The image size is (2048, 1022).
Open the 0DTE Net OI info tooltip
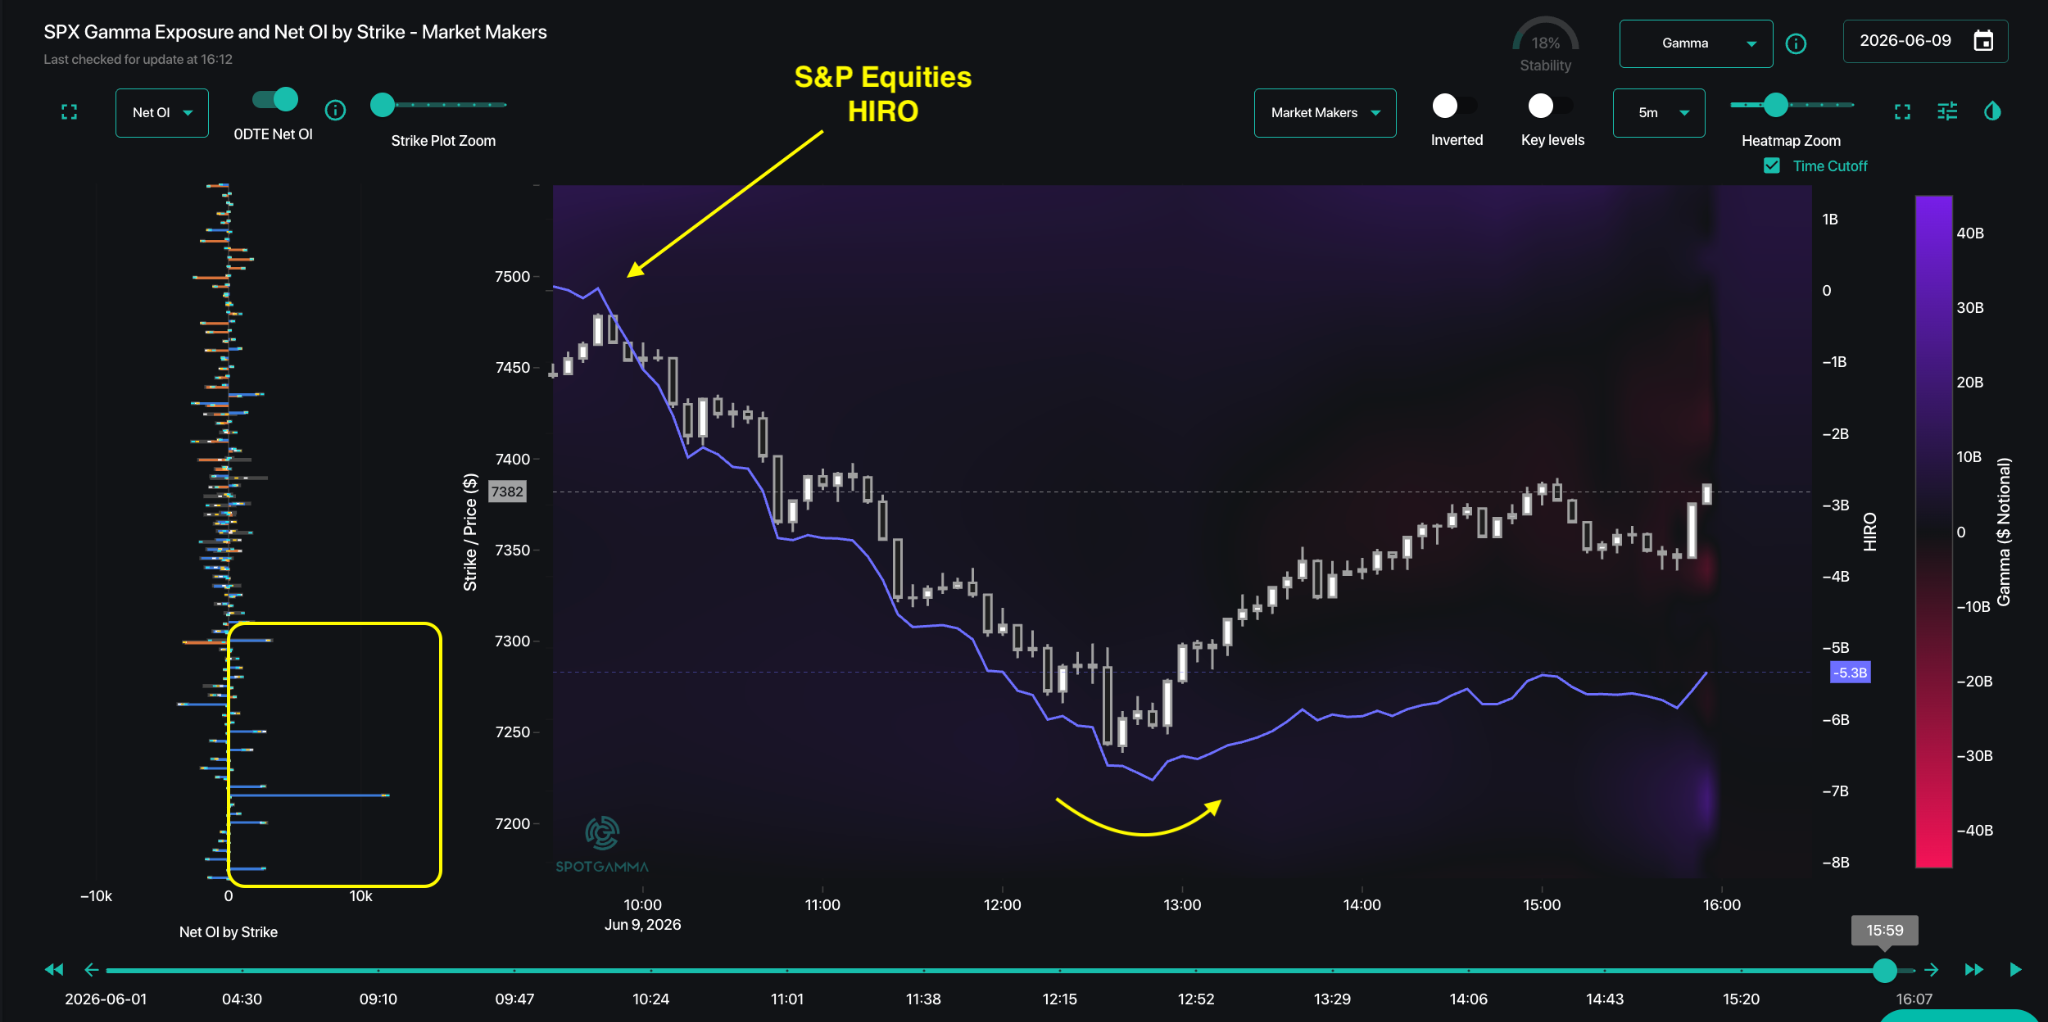coord(336,110)
